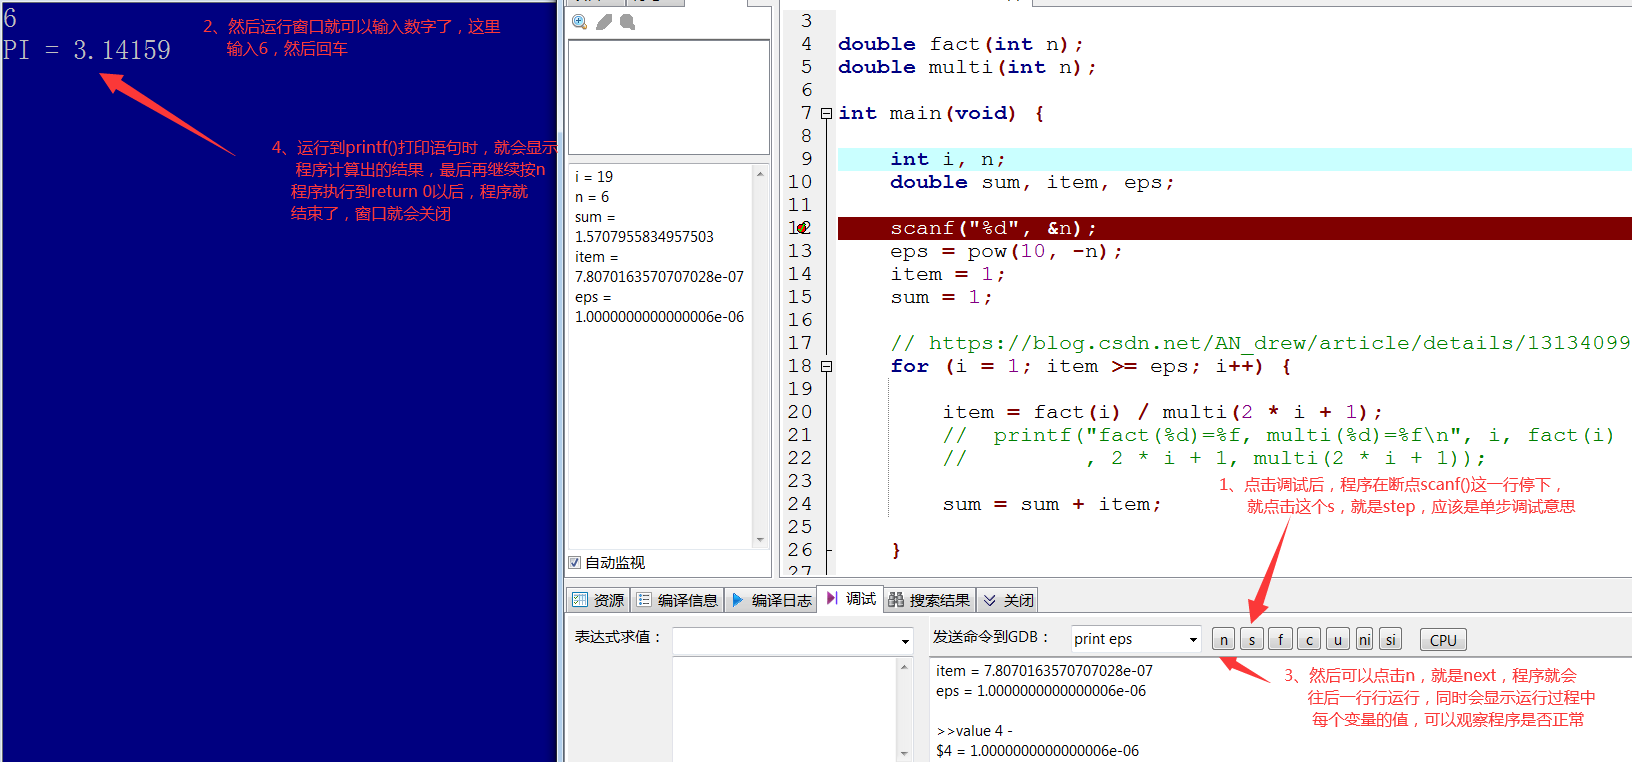
Task: Click the ni debug button
Action: 1364,640
